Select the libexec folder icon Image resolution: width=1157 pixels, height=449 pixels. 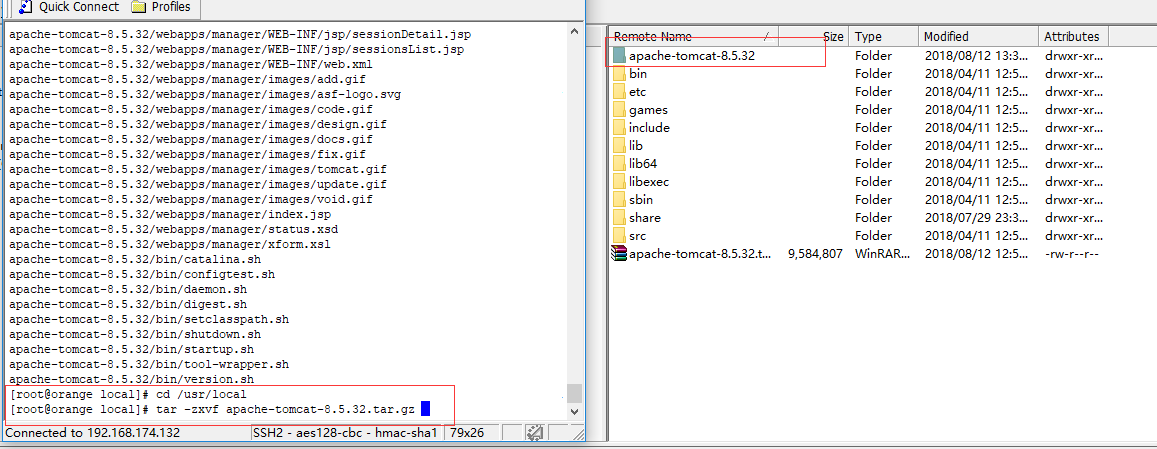pyautogui.click(x=618, y=182)
